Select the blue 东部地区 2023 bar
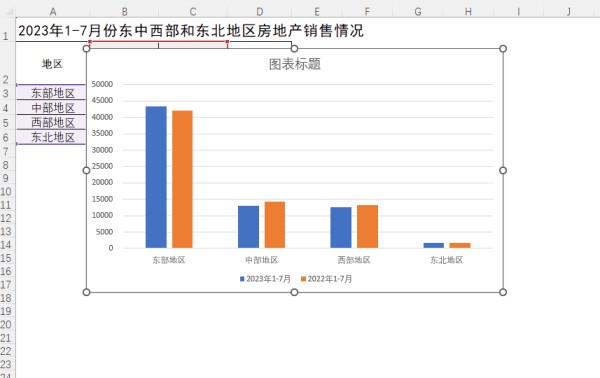The width and height of the screenshot is (600, 378). [x=156, y=177]
